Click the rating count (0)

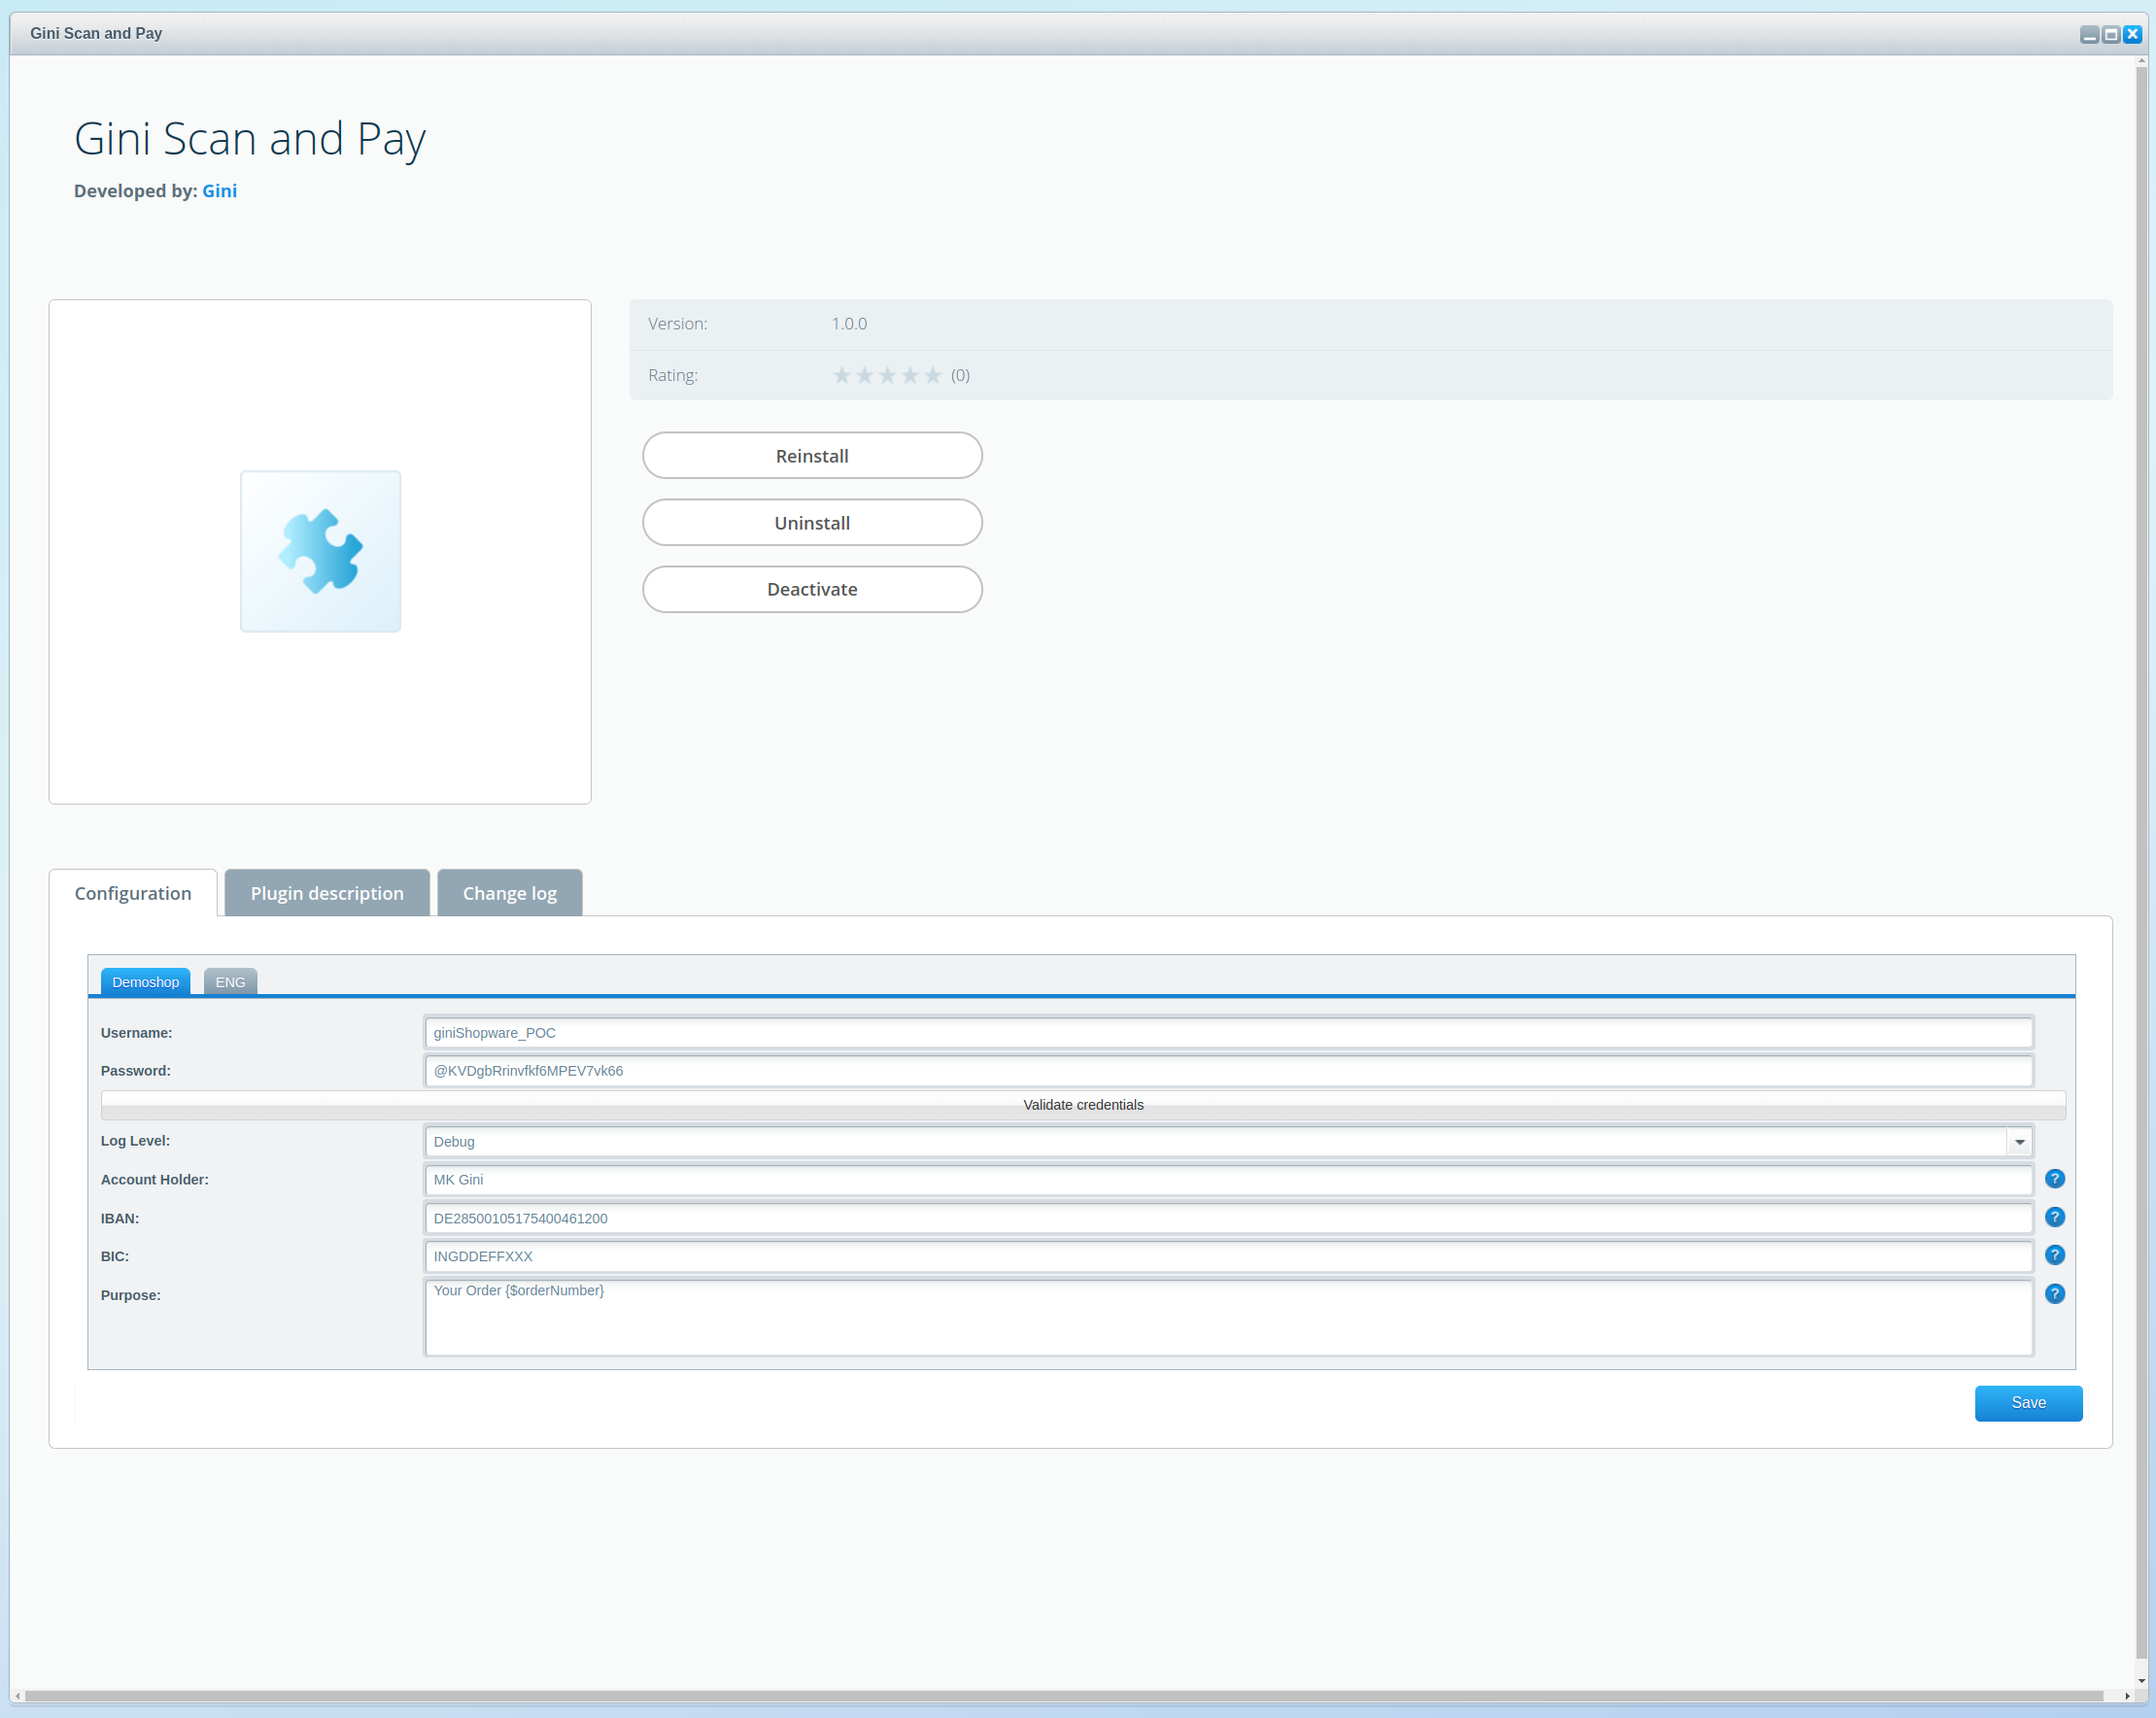(960, 375)
